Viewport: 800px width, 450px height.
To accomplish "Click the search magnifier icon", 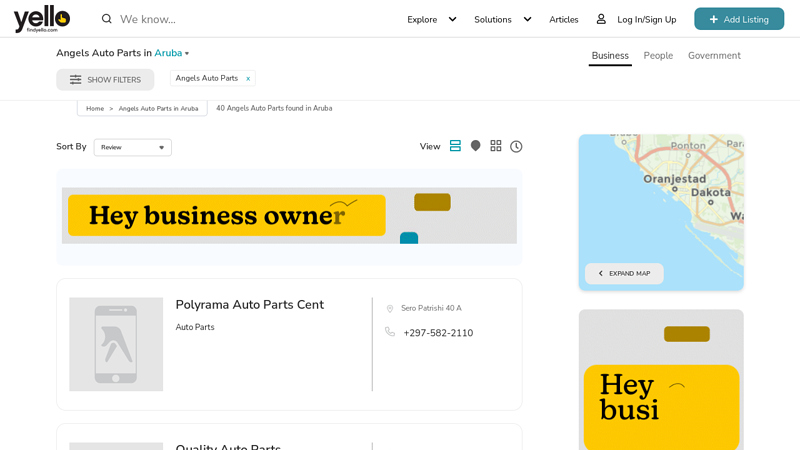I will (107, 19).
